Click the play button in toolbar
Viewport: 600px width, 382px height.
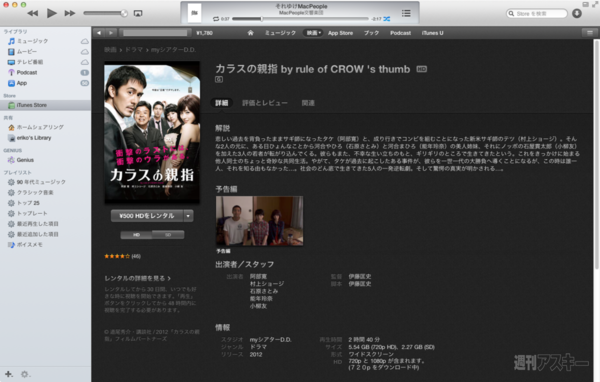click(51, 13)
